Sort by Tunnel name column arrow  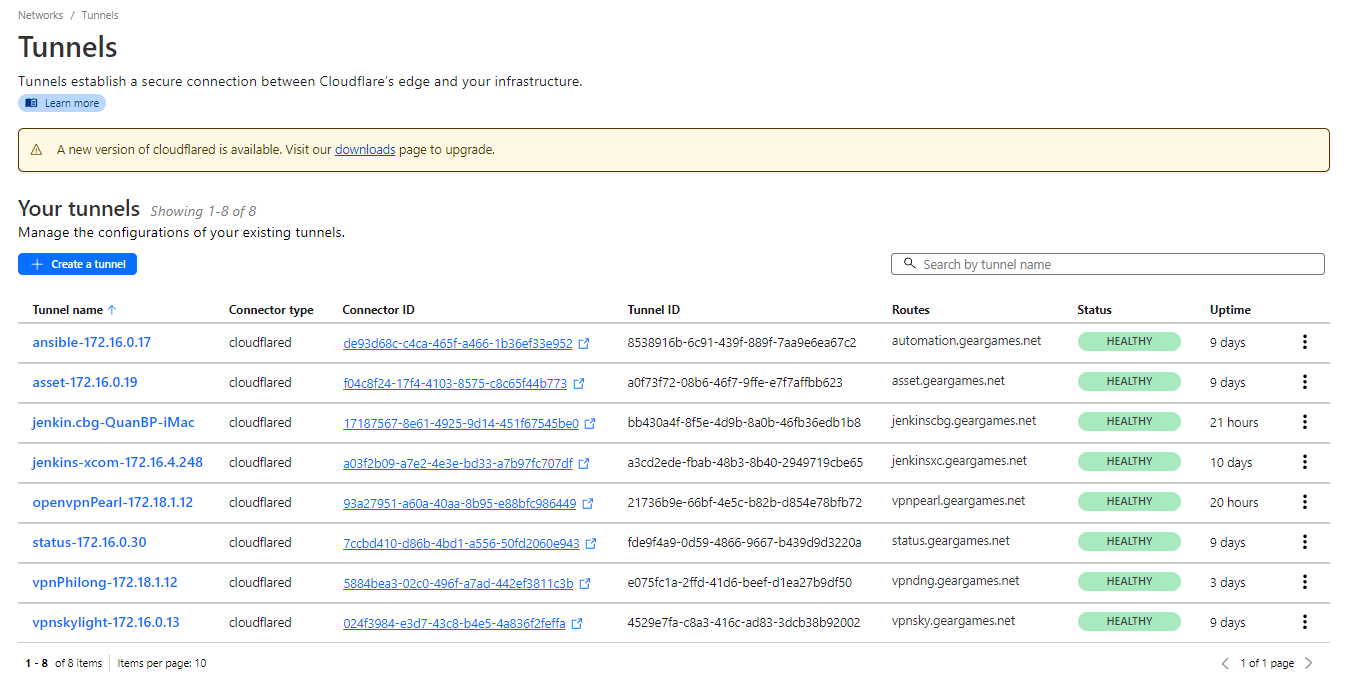112,310
